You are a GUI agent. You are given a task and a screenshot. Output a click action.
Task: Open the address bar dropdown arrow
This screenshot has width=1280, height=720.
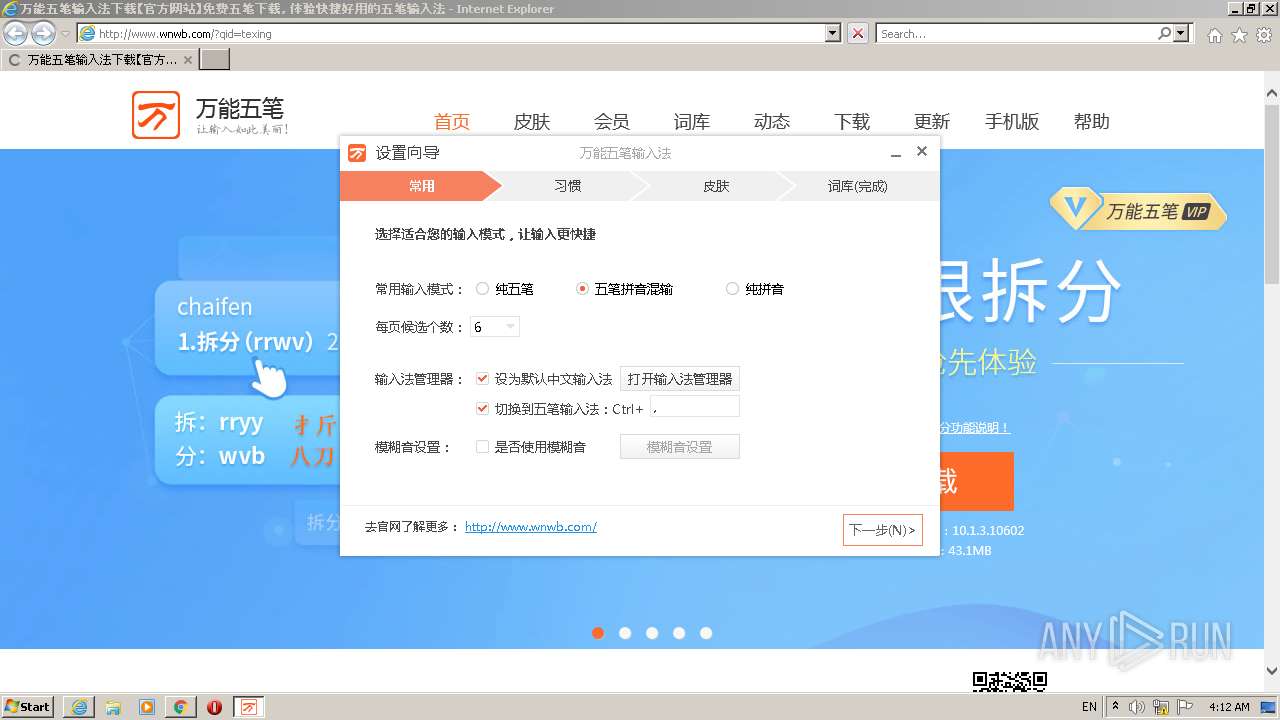coord(833,33)
